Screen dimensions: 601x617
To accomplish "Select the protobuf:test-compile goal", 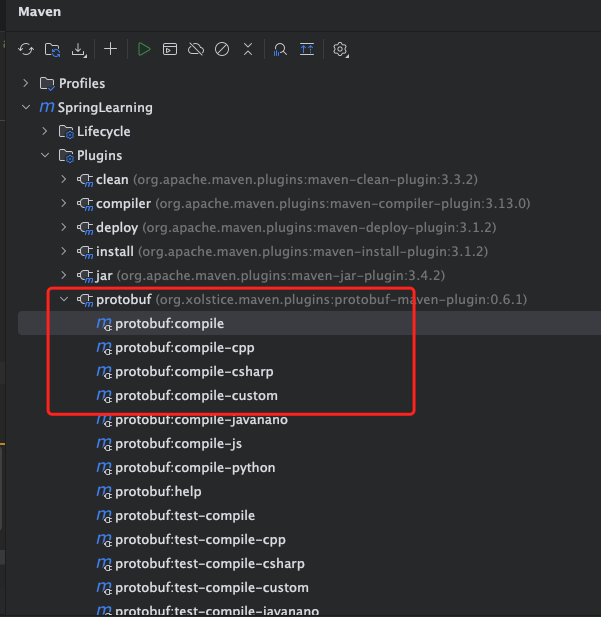I will [185, 516].
